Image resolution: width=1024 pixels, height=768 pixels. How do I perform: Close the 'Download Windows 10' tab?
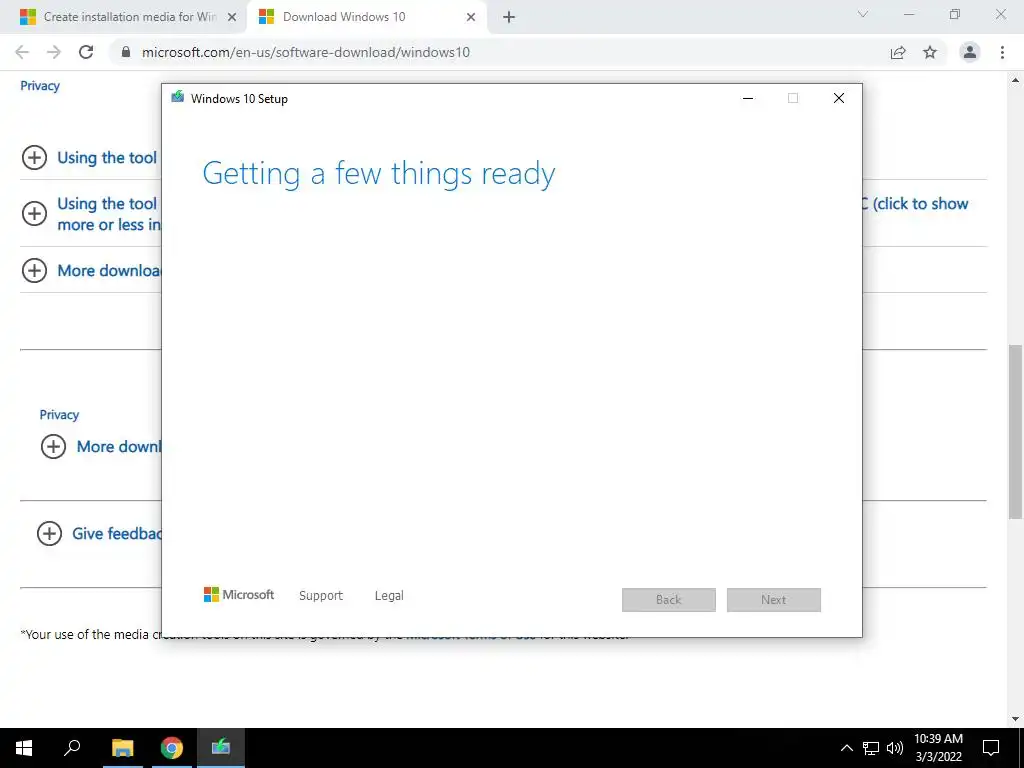pos(471,17)
